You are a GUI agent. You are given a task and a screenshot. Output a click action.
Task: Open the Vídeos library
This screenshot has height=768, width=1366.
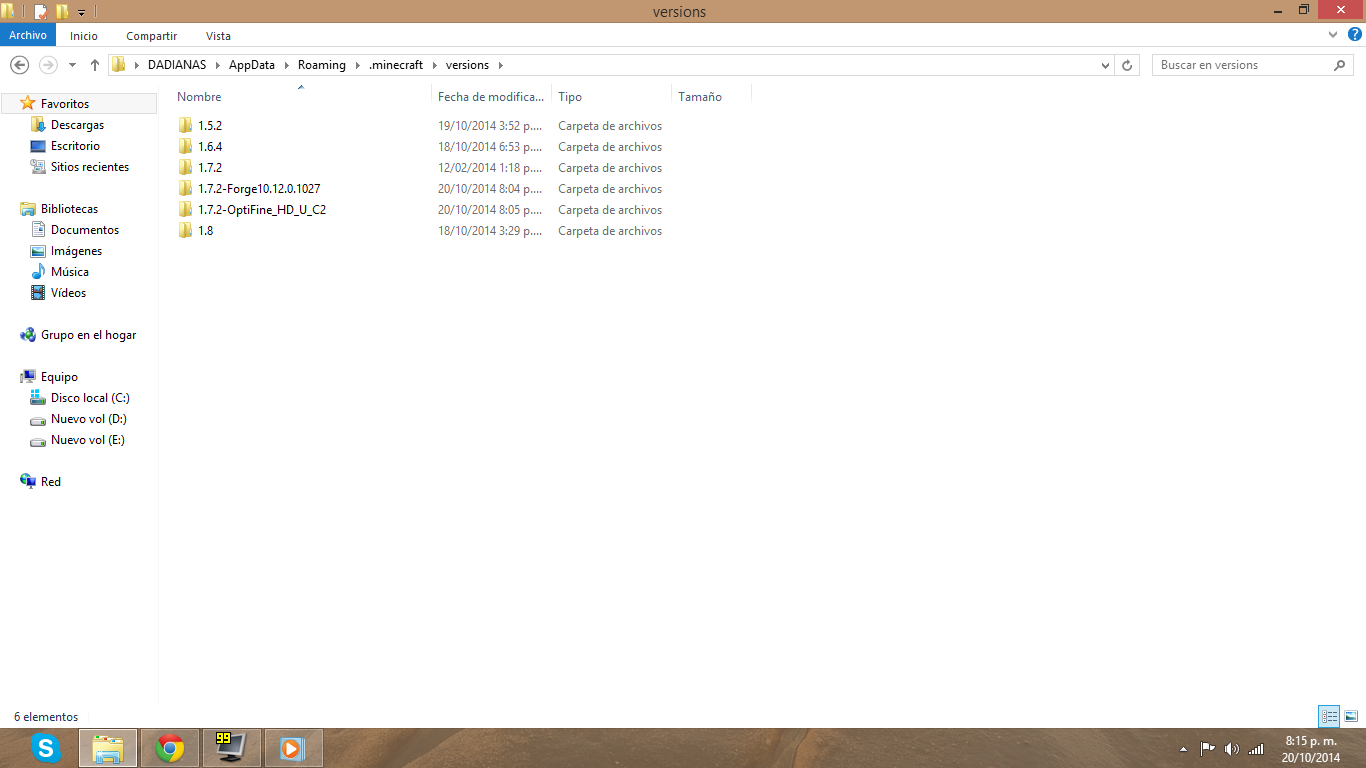pyautogui.click(x=68, y=293)
